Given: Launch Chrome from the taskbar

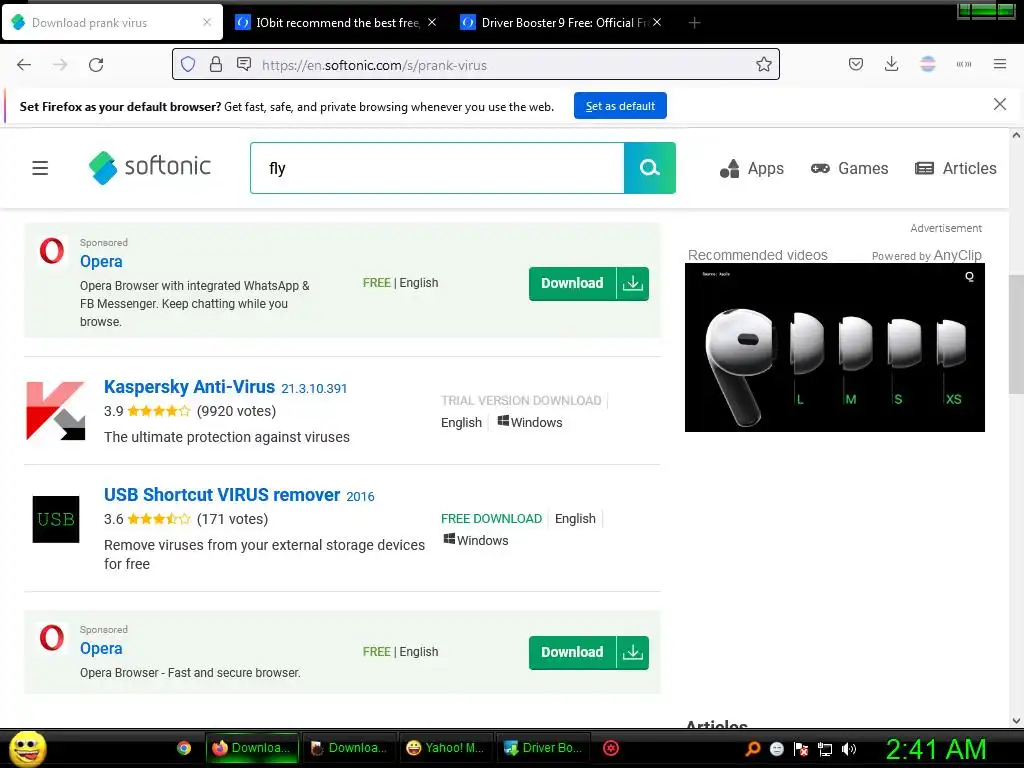Looking at the screenshot, I should pos(184,748).
